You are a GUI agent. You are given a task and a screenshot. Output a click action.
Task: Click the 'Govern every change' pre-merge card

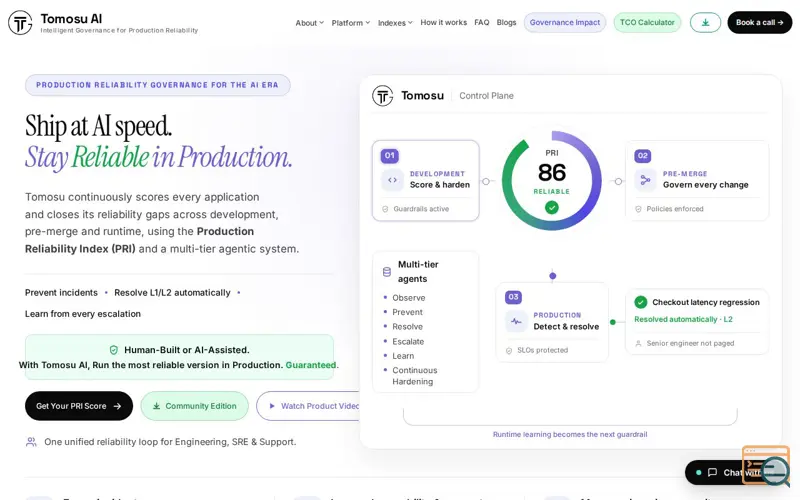(697, 181)
